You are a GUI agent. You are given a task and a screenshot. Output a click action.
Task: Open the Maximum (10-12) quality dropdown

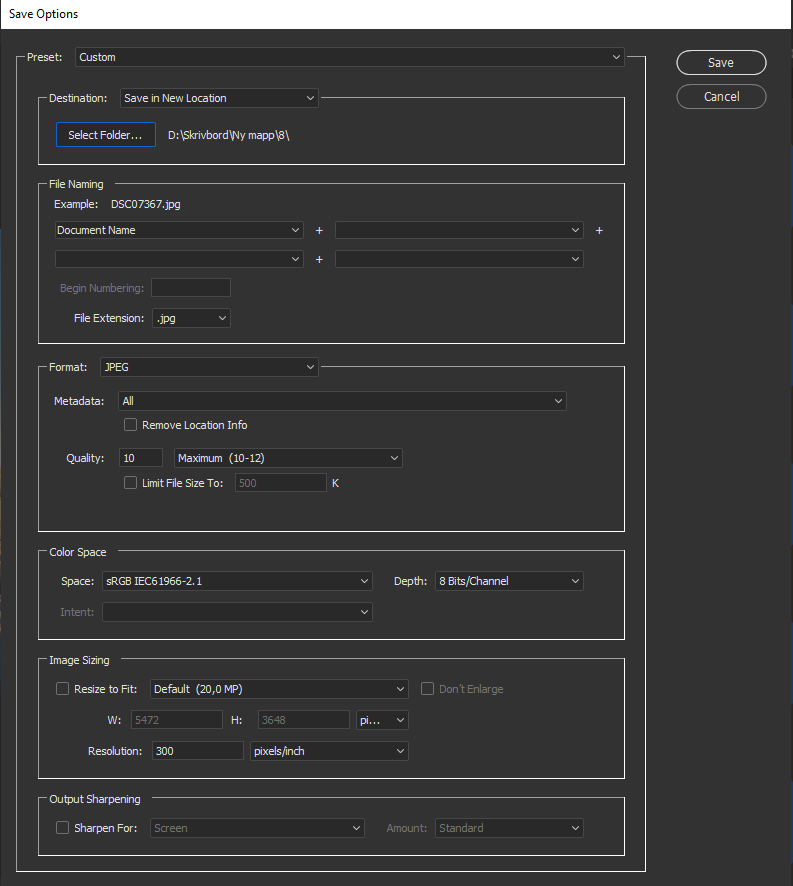click(x=288, y=458)
